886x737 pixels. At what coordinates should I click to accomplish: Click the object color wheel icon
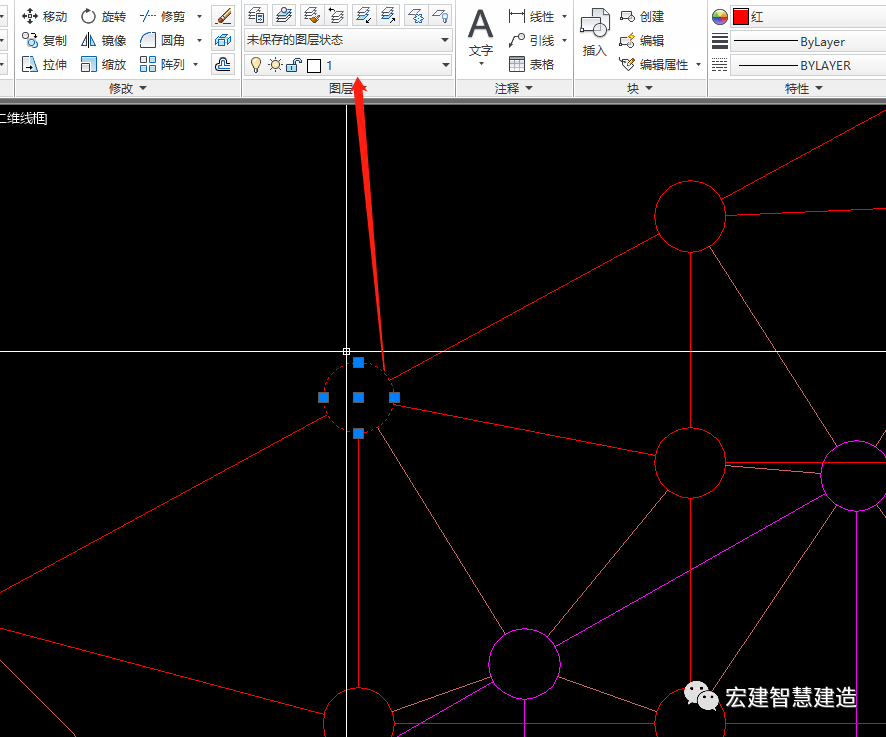(719, 17)
